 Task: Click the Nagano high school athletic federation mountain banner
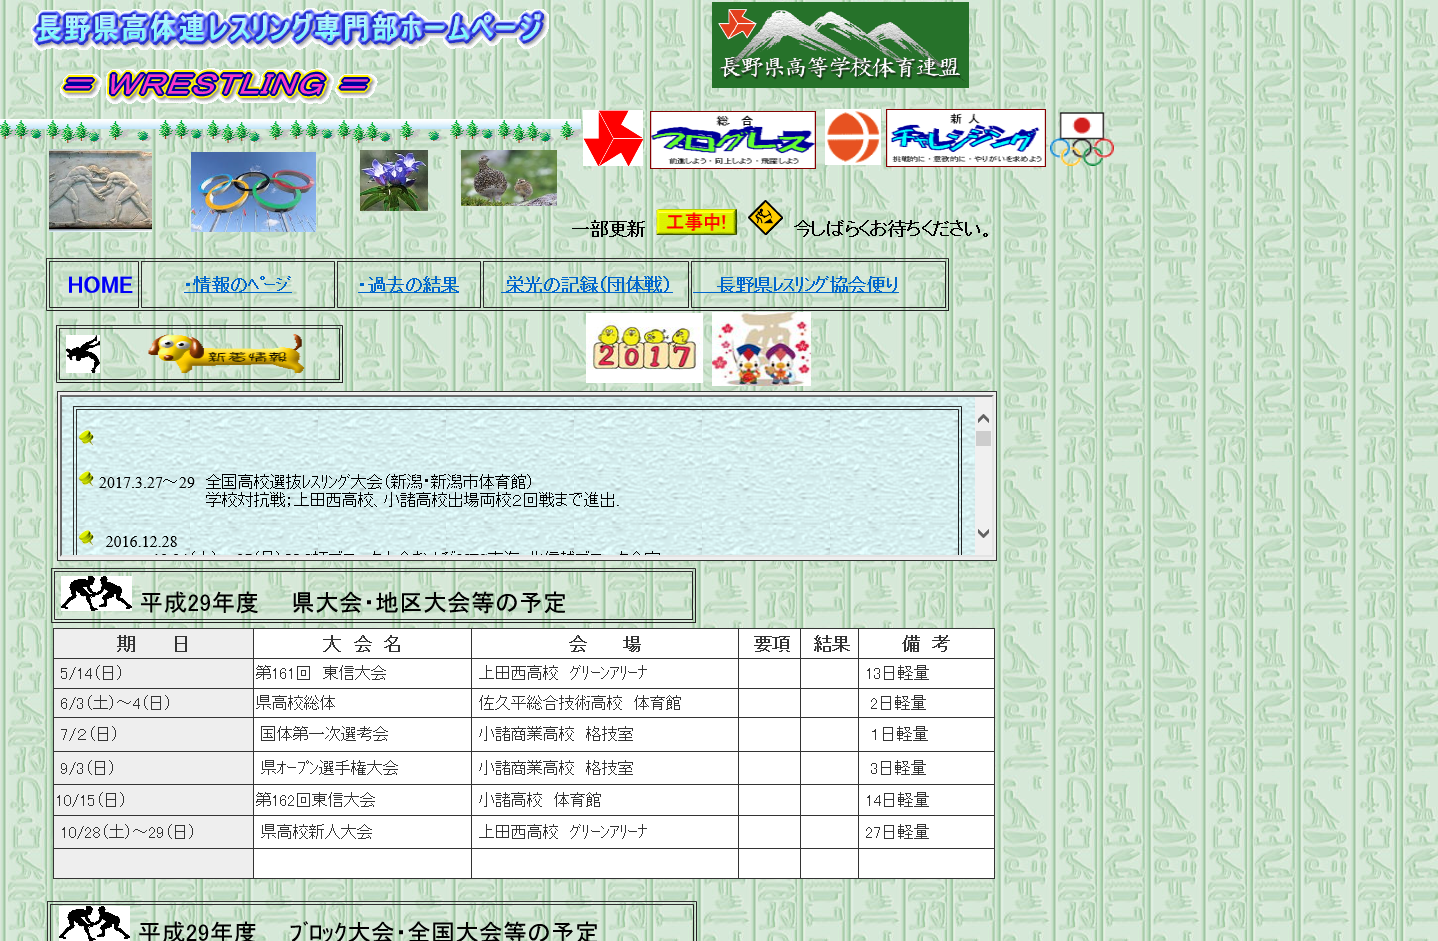[840, 45]
